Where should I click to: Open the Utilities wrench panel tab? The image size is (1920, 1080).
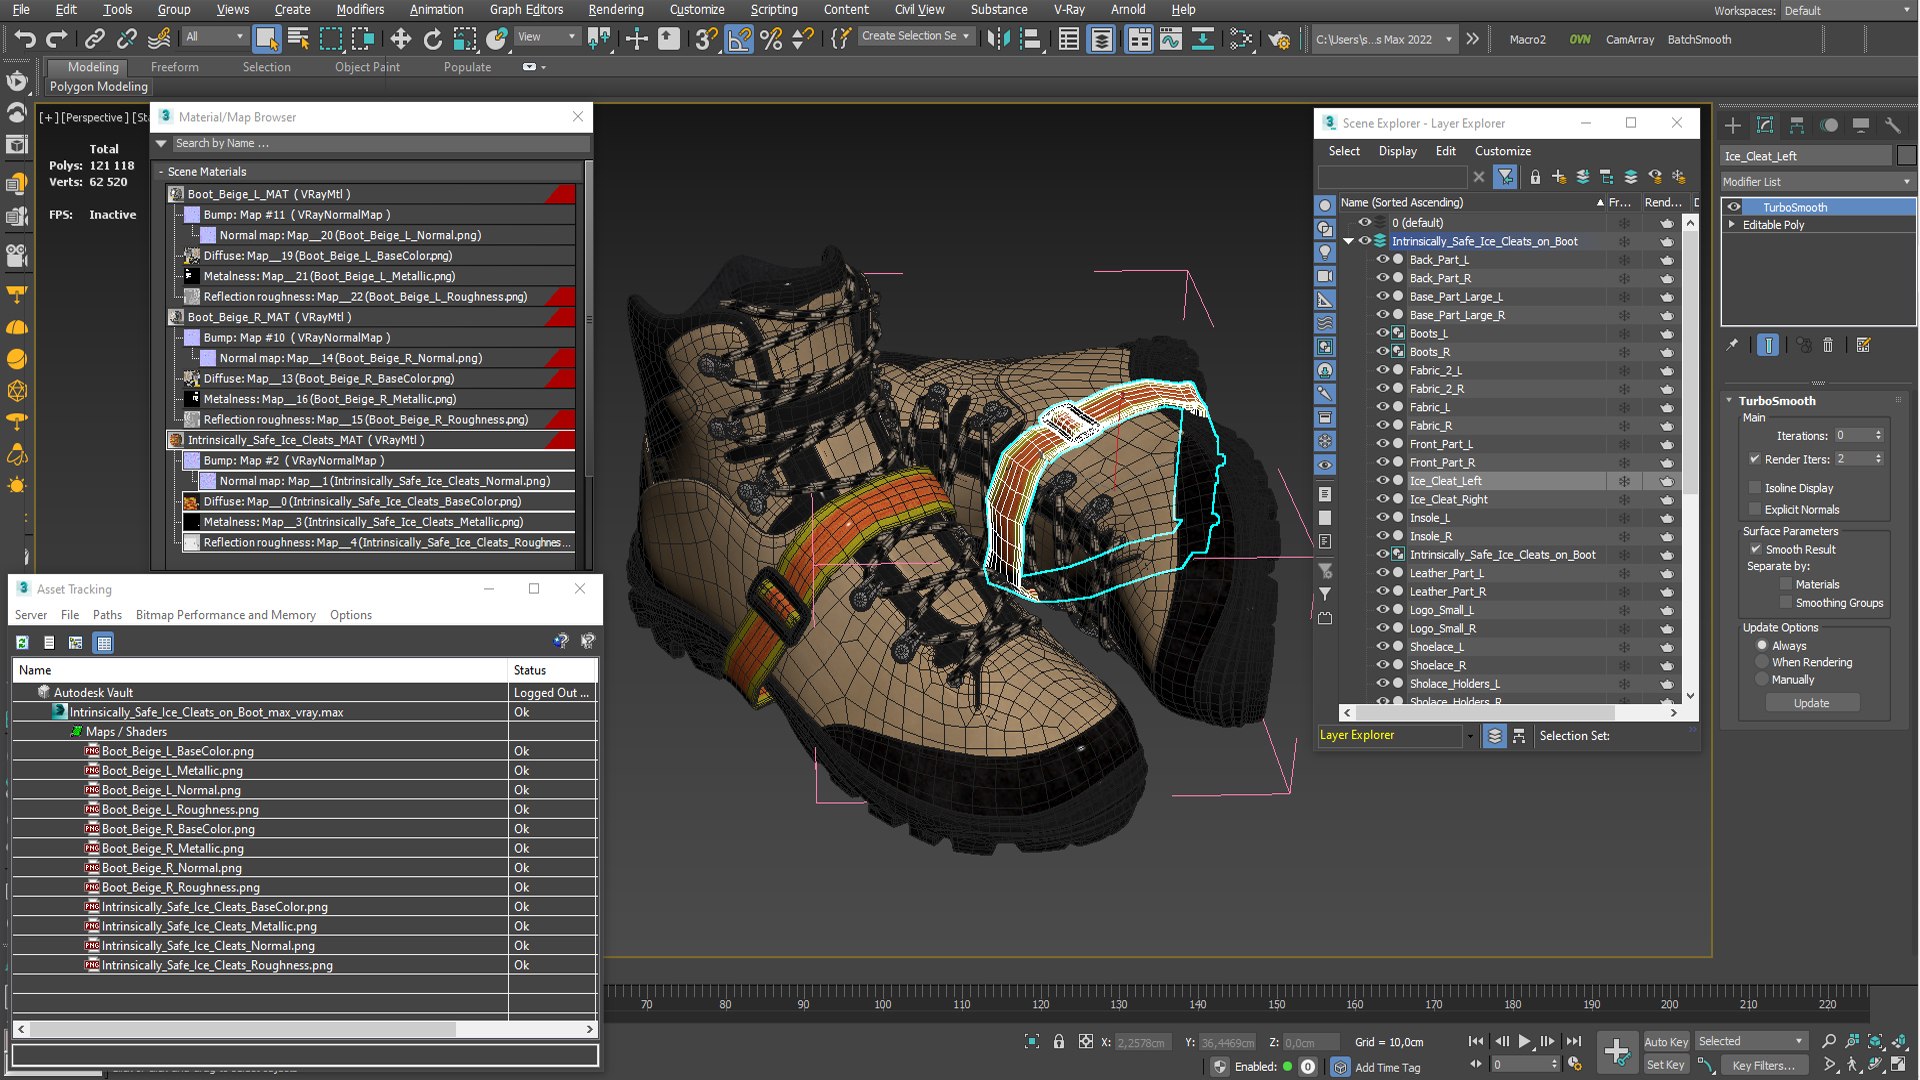[x=1892, y=125]
